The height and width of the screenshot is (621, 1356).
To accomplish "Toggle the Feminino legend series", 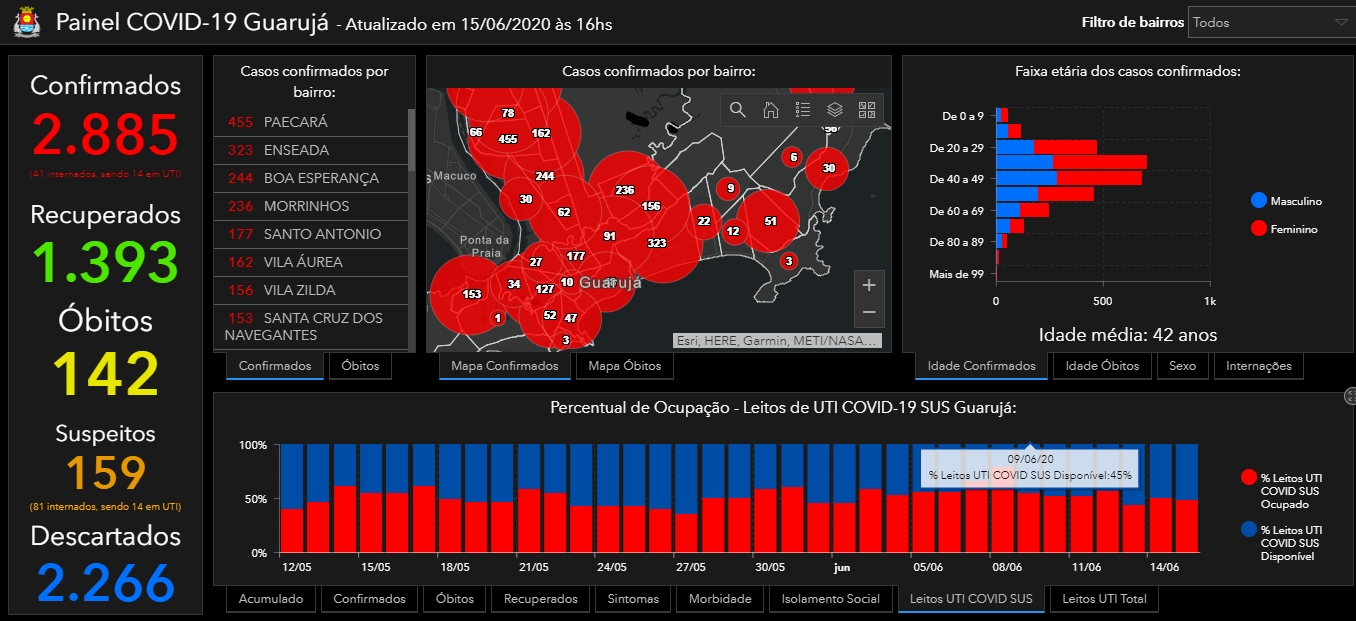I will [1285, 229].
